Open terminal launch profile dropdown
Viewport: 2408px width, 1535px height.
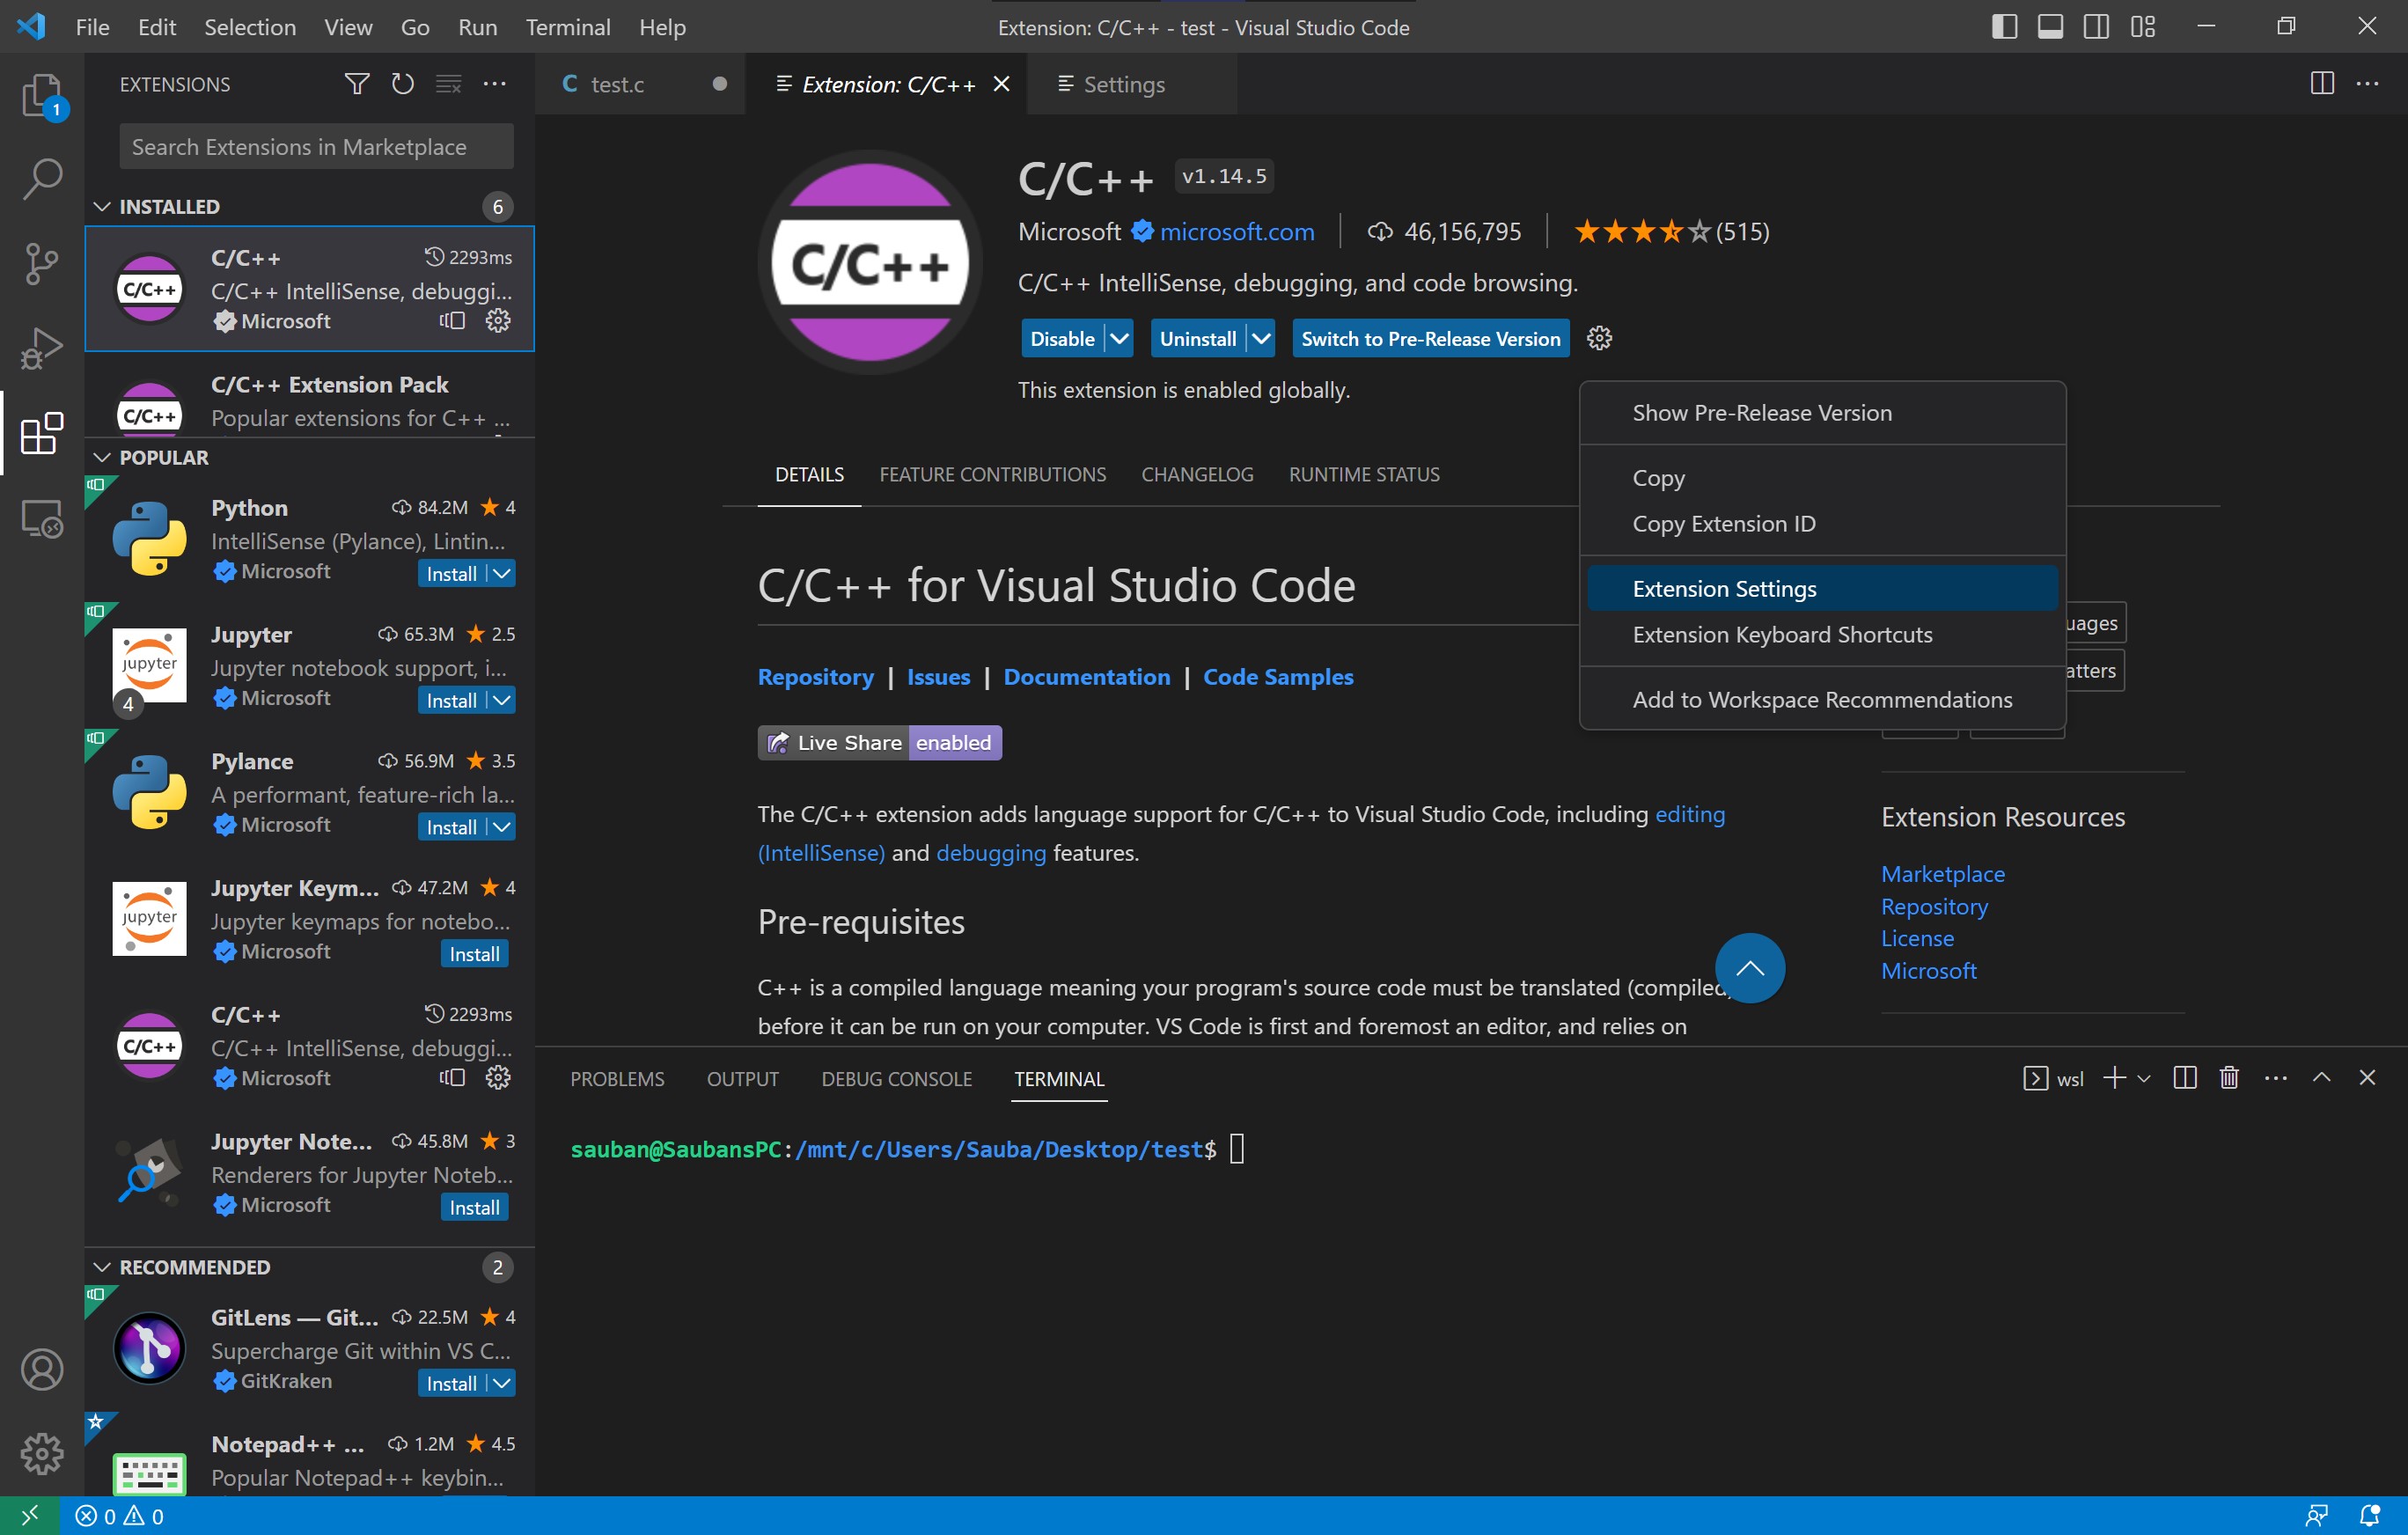[x=2144, y=1077]
